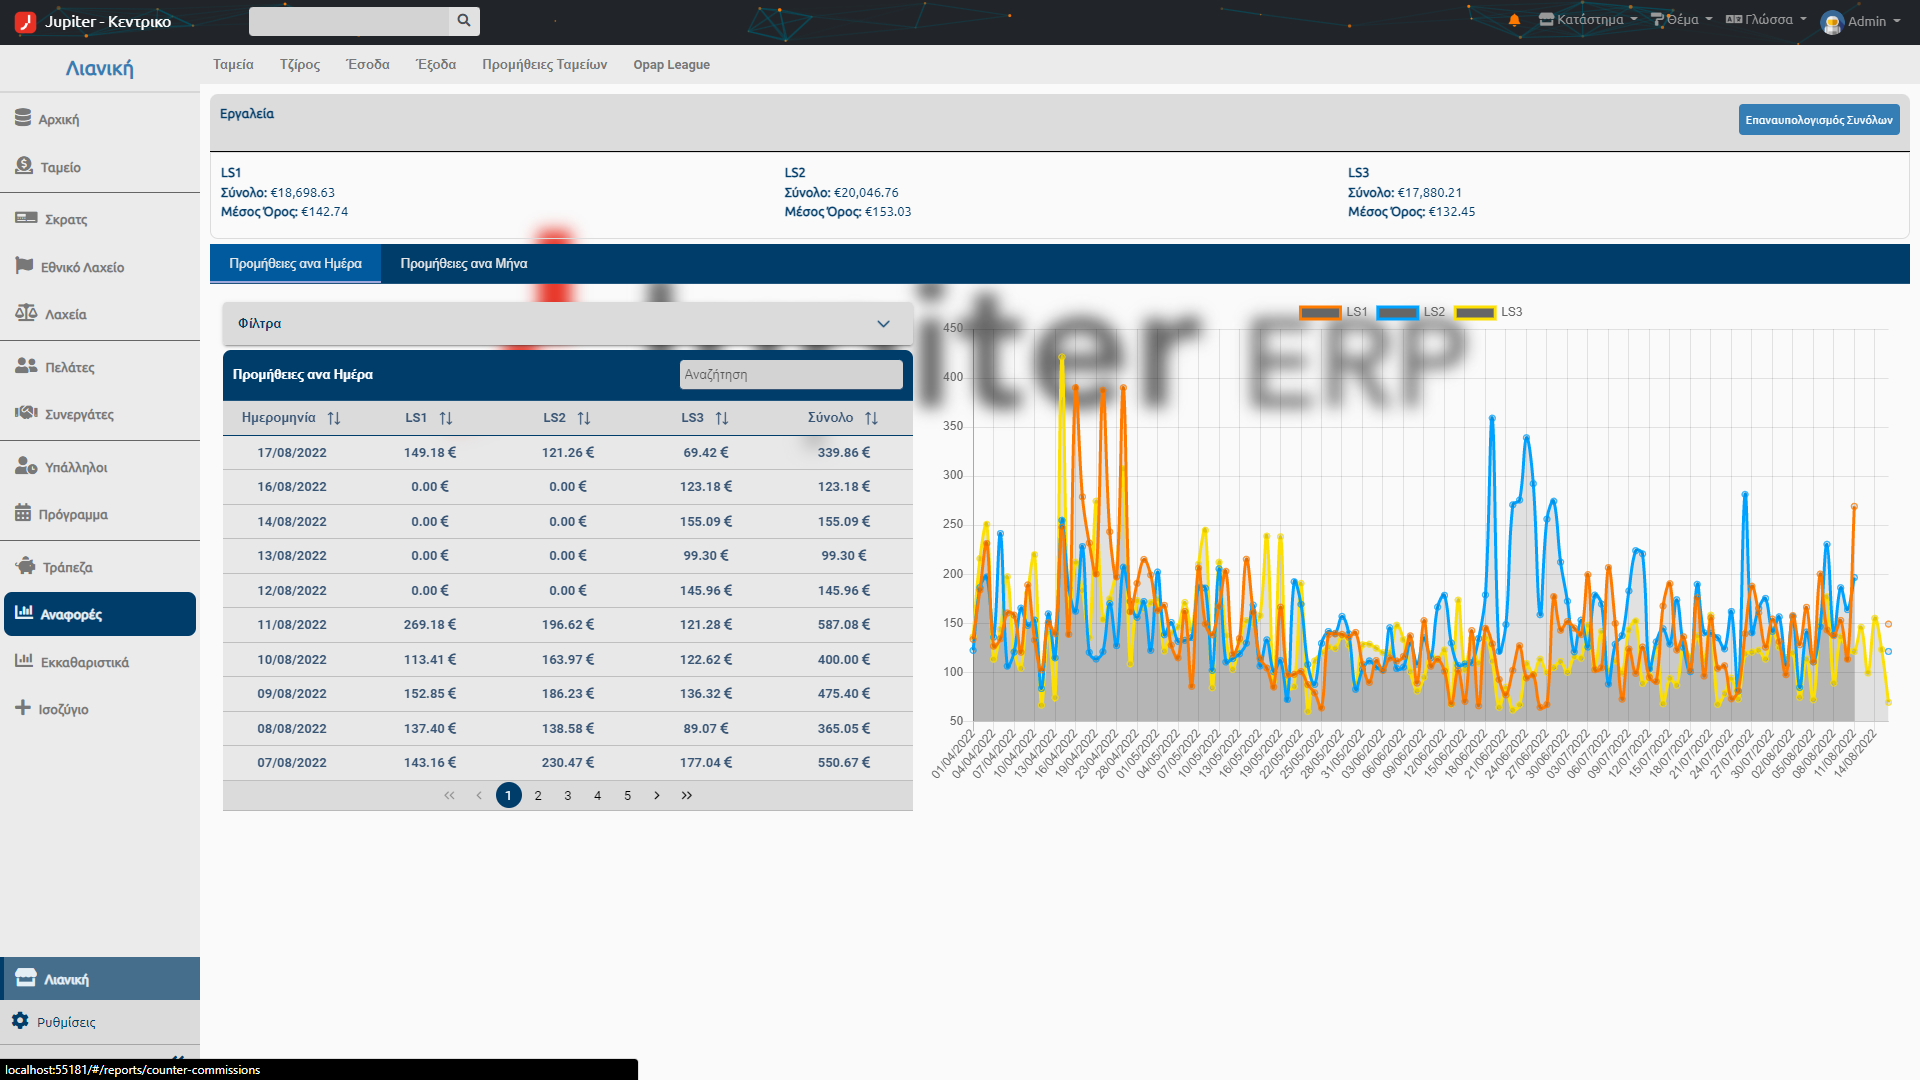Open the Κατάστημα dropdown

pos(1587,20)
